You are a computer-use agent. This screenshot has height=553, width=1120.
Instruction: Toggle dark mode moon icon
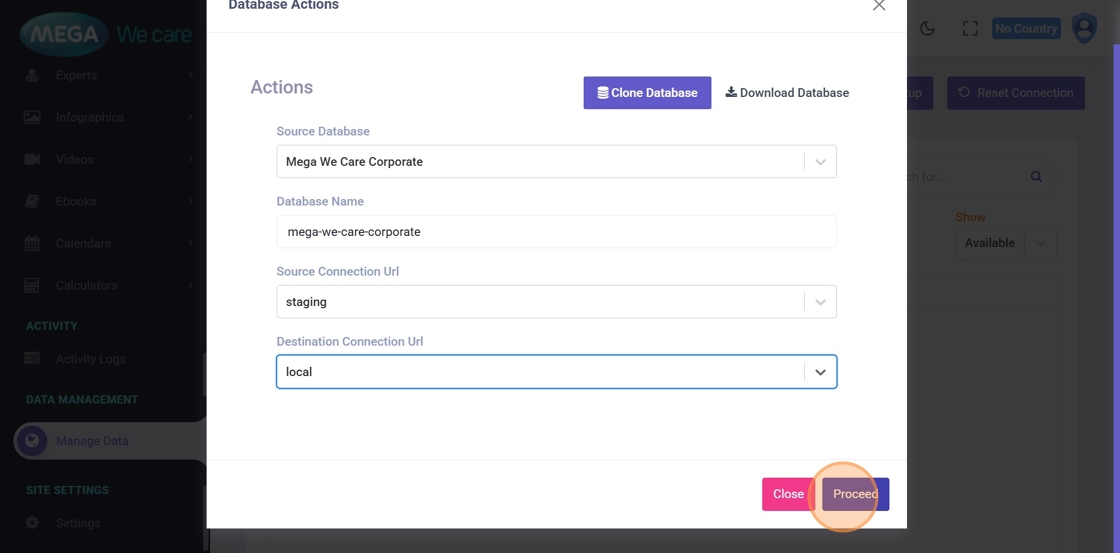click(x=927, y=29)
